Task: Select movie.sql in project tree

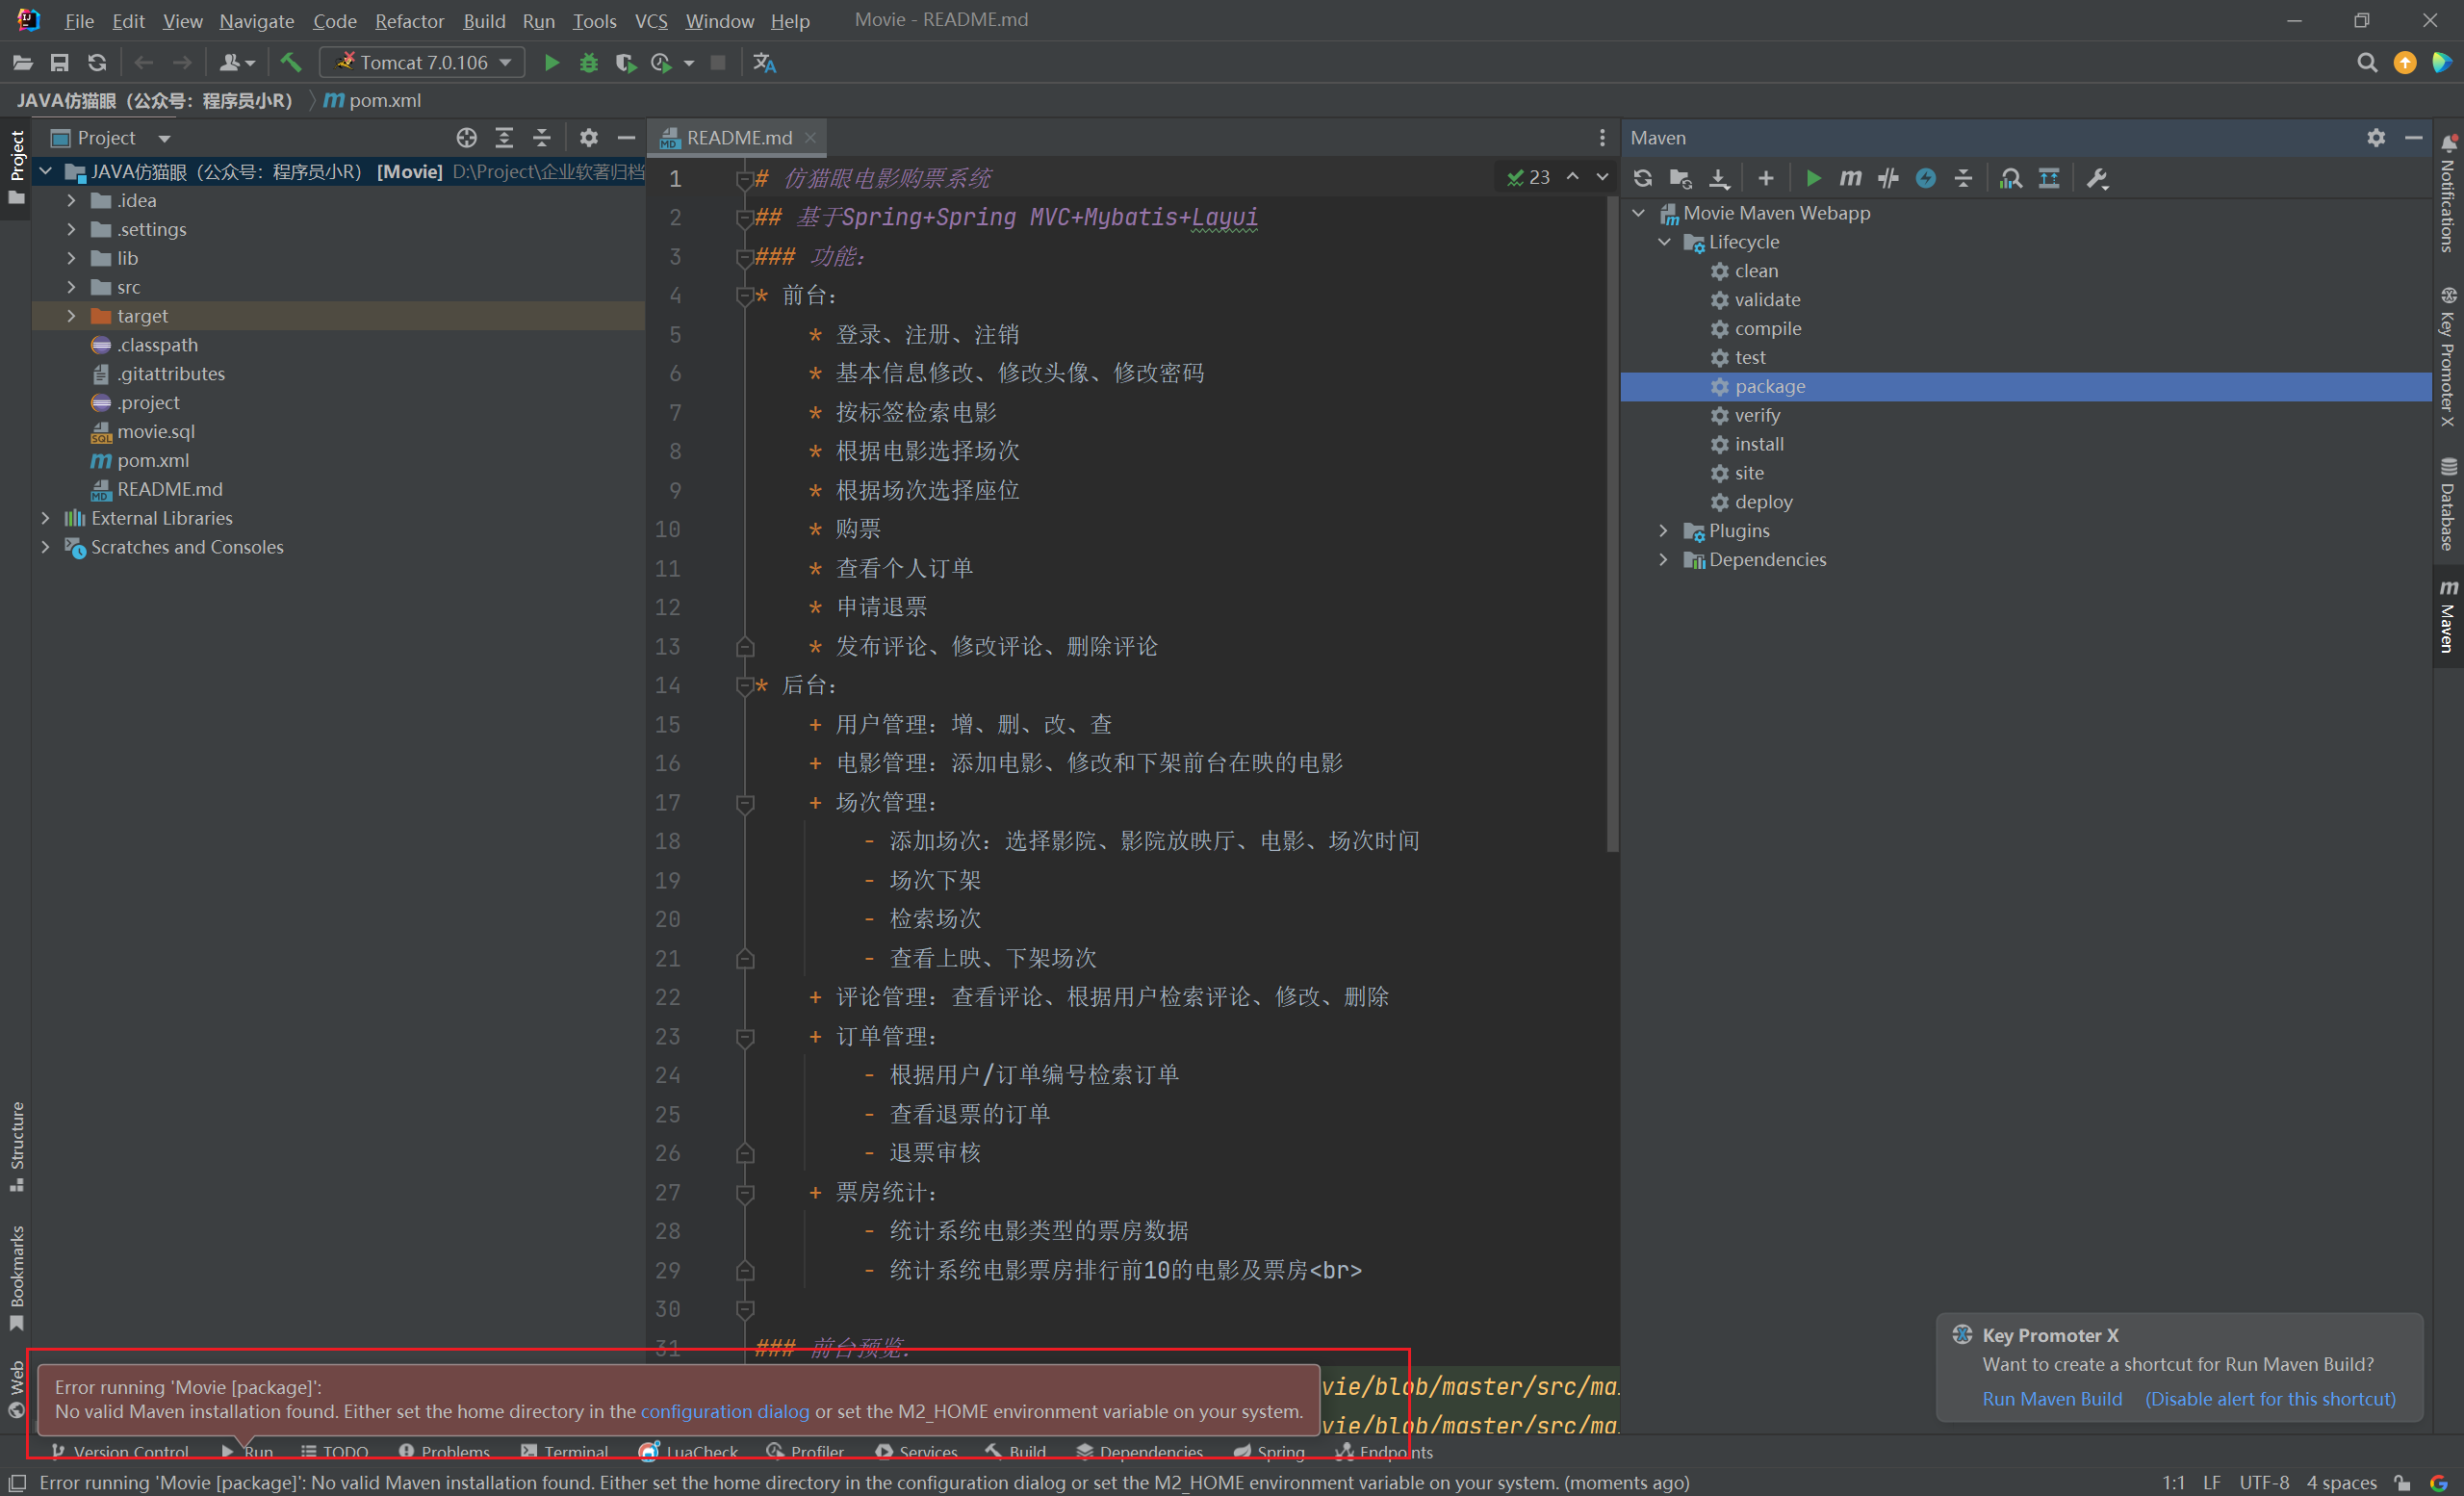Action: (x=156, y=432)
